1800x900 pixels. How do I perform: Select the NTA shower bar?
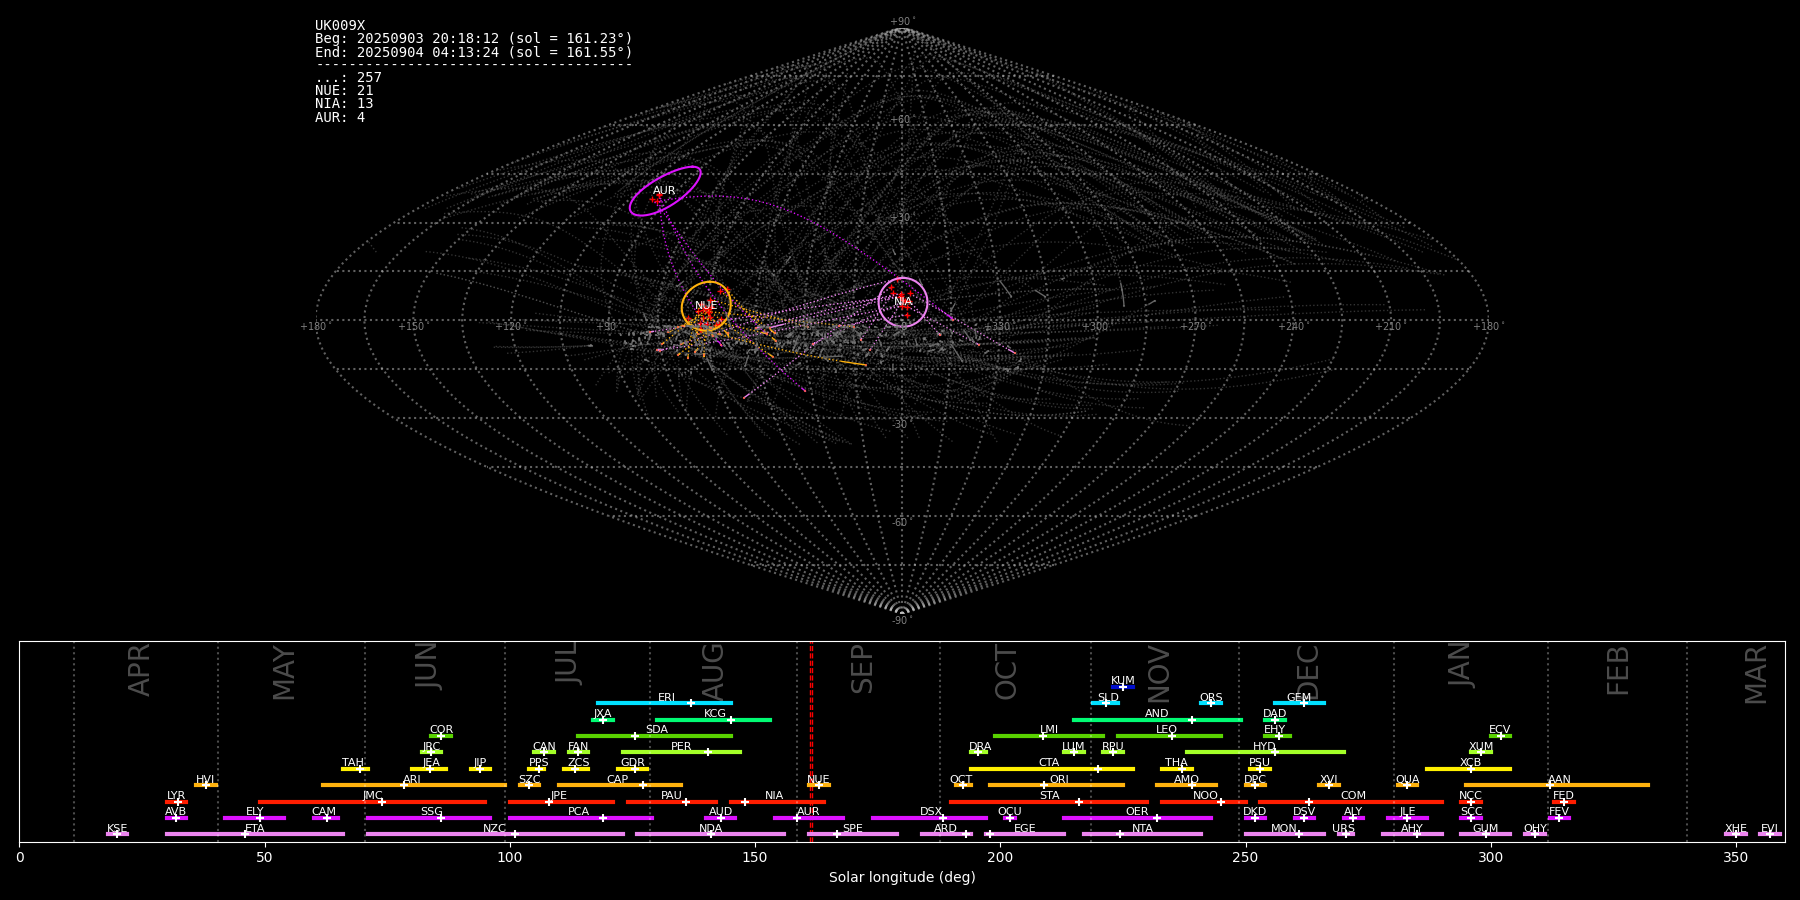[1142, 834]
